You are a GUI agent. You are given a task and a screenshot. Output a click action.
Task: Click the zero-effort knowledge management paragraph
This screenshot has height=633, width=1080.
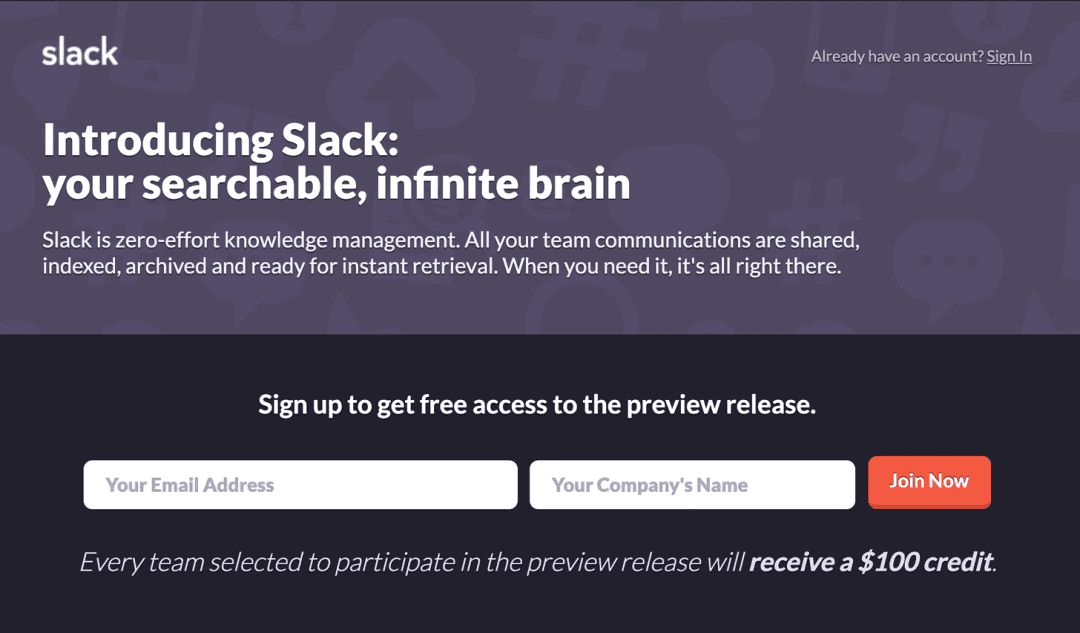coord(451,253)
